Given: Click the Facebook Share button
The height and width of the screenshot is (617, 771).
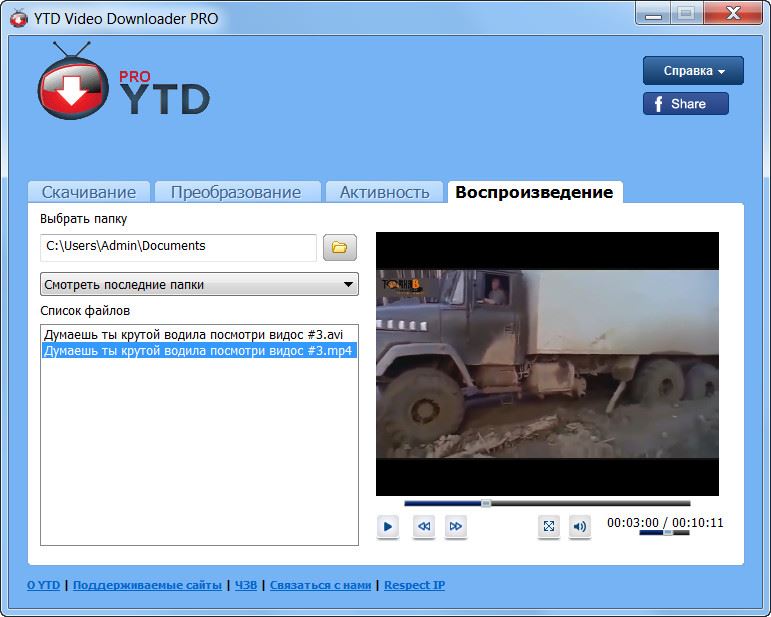Looking at the screenshot, I should click(x=685, y=104).
